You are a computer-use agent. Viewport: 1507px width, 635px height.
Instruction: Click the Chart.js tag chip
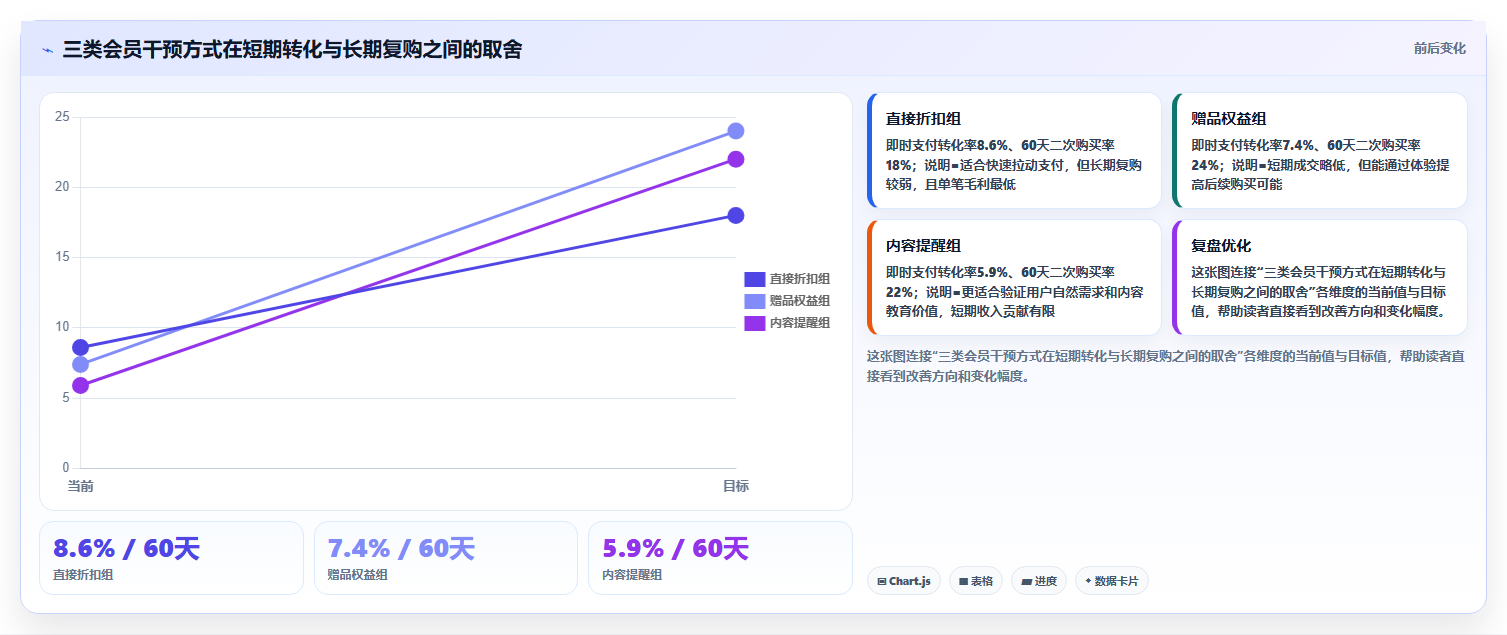[x=904, y=581]
